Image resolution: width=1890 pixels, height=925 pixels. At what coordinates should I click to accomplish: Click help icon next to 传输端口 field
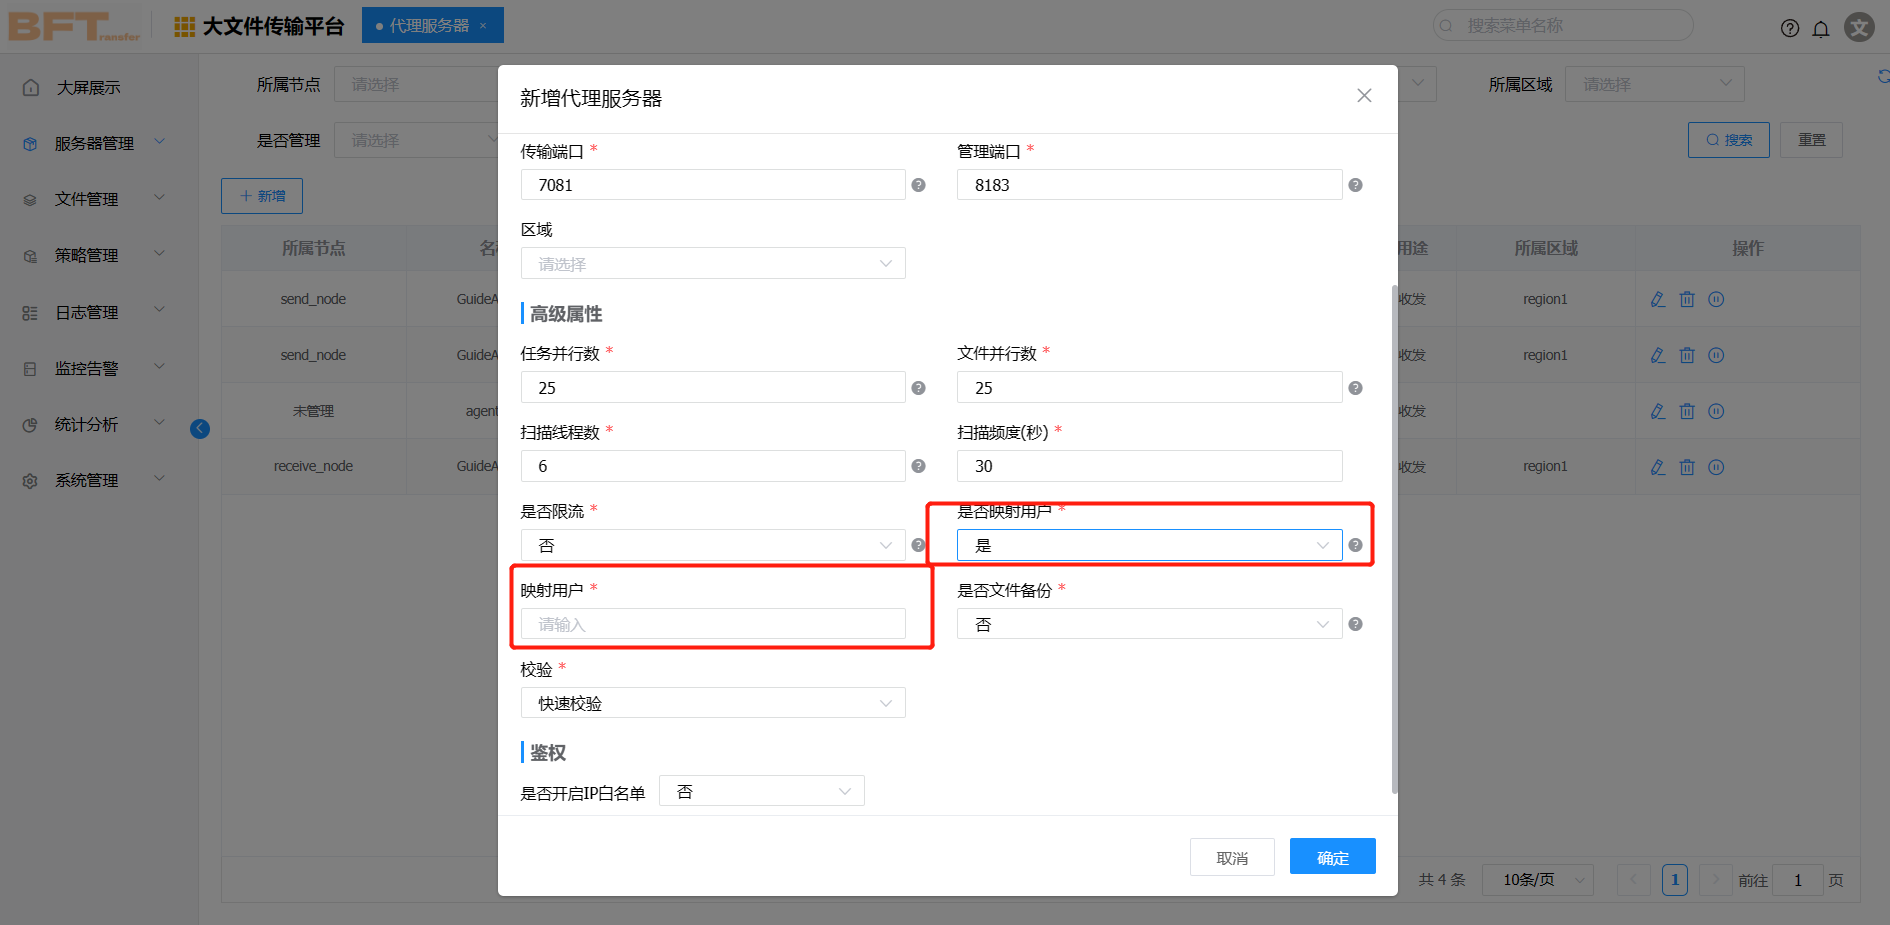click(918, 185)
